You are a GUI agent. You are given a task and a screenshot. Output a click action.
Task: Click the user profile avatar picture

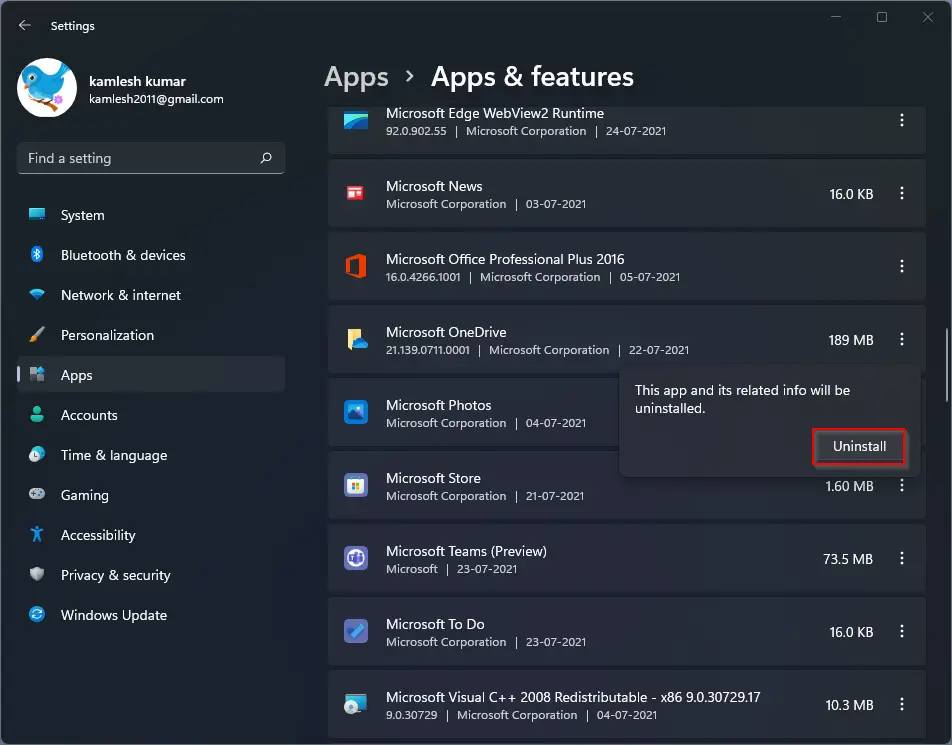(47, 87)
